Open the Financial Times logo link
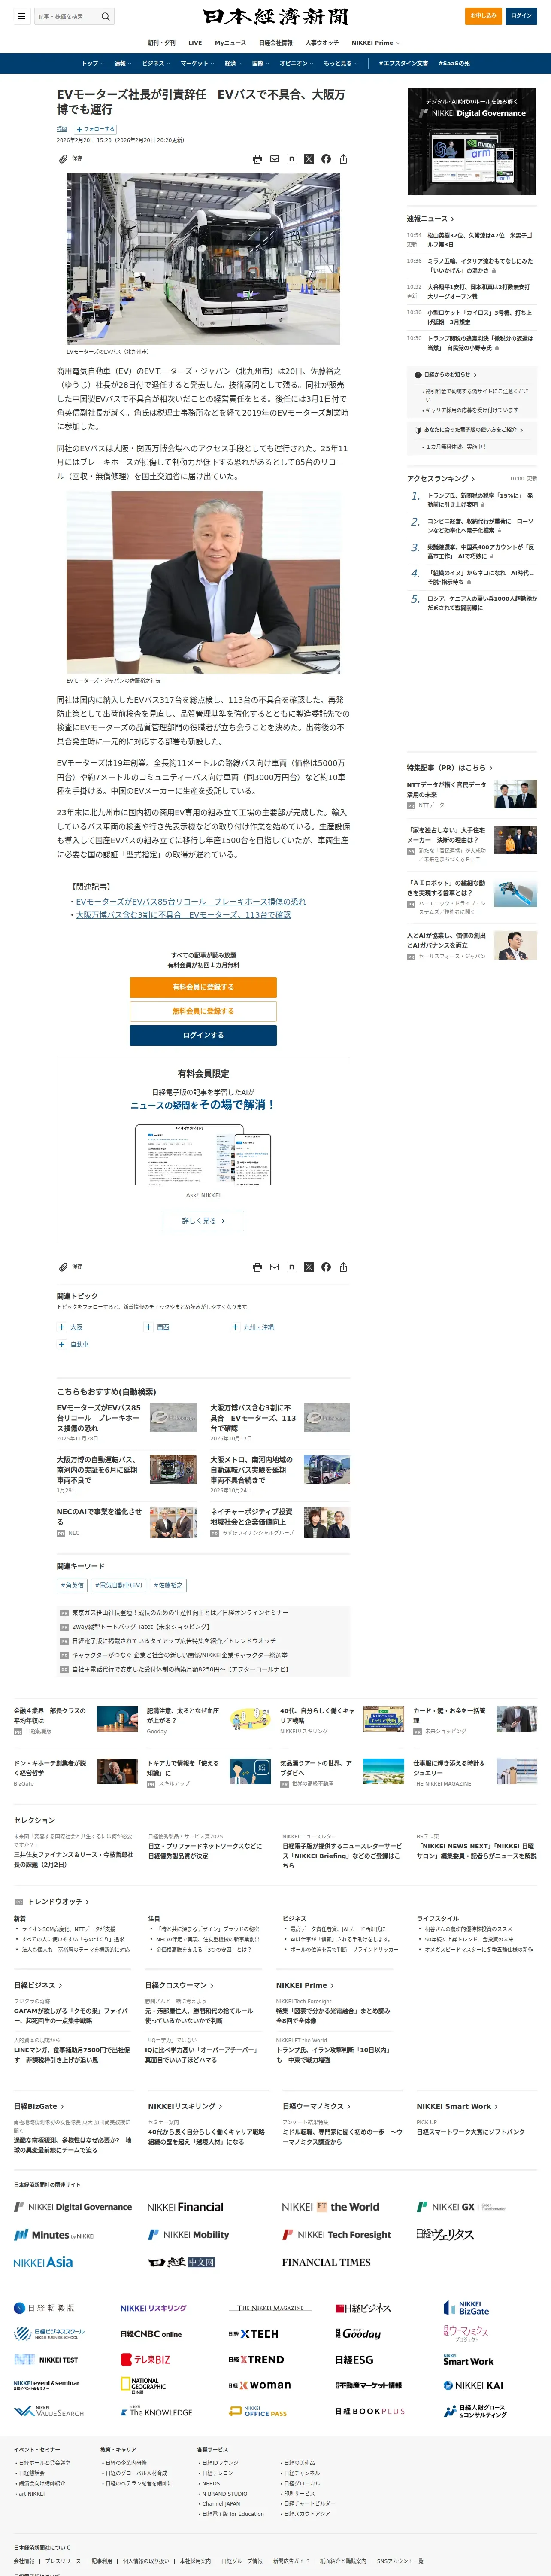The image size is (551, 2576). pyautogui.click(x=326, y=2262)
